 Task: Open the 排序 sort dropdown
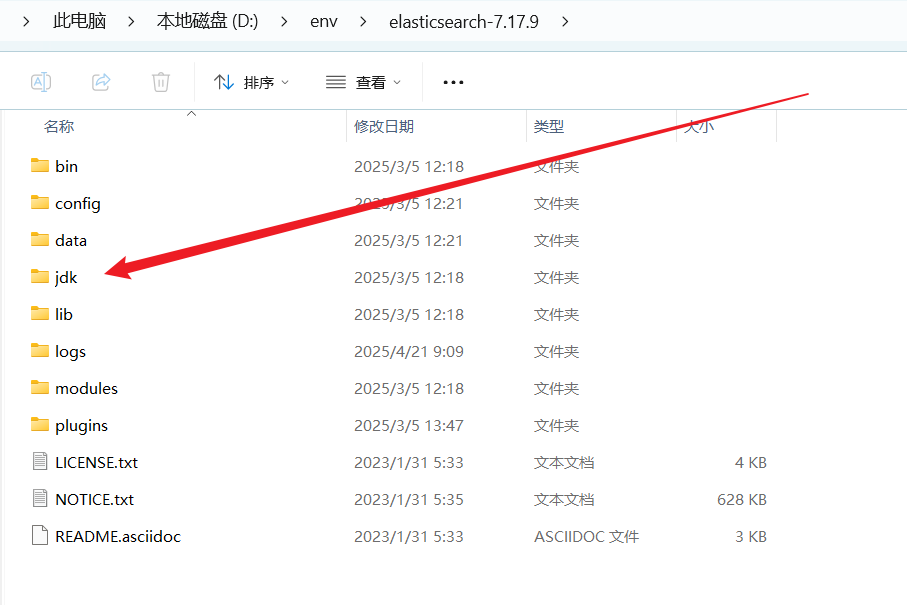click(251, 83)
